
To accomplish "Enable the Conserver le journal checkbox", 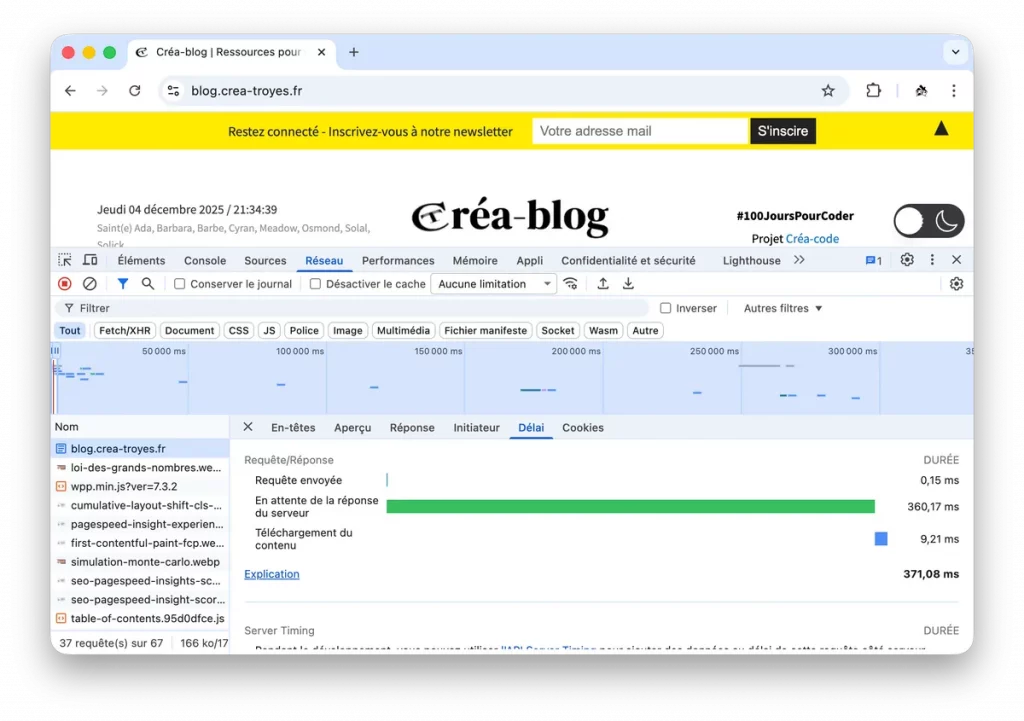I will click(180, 284).
